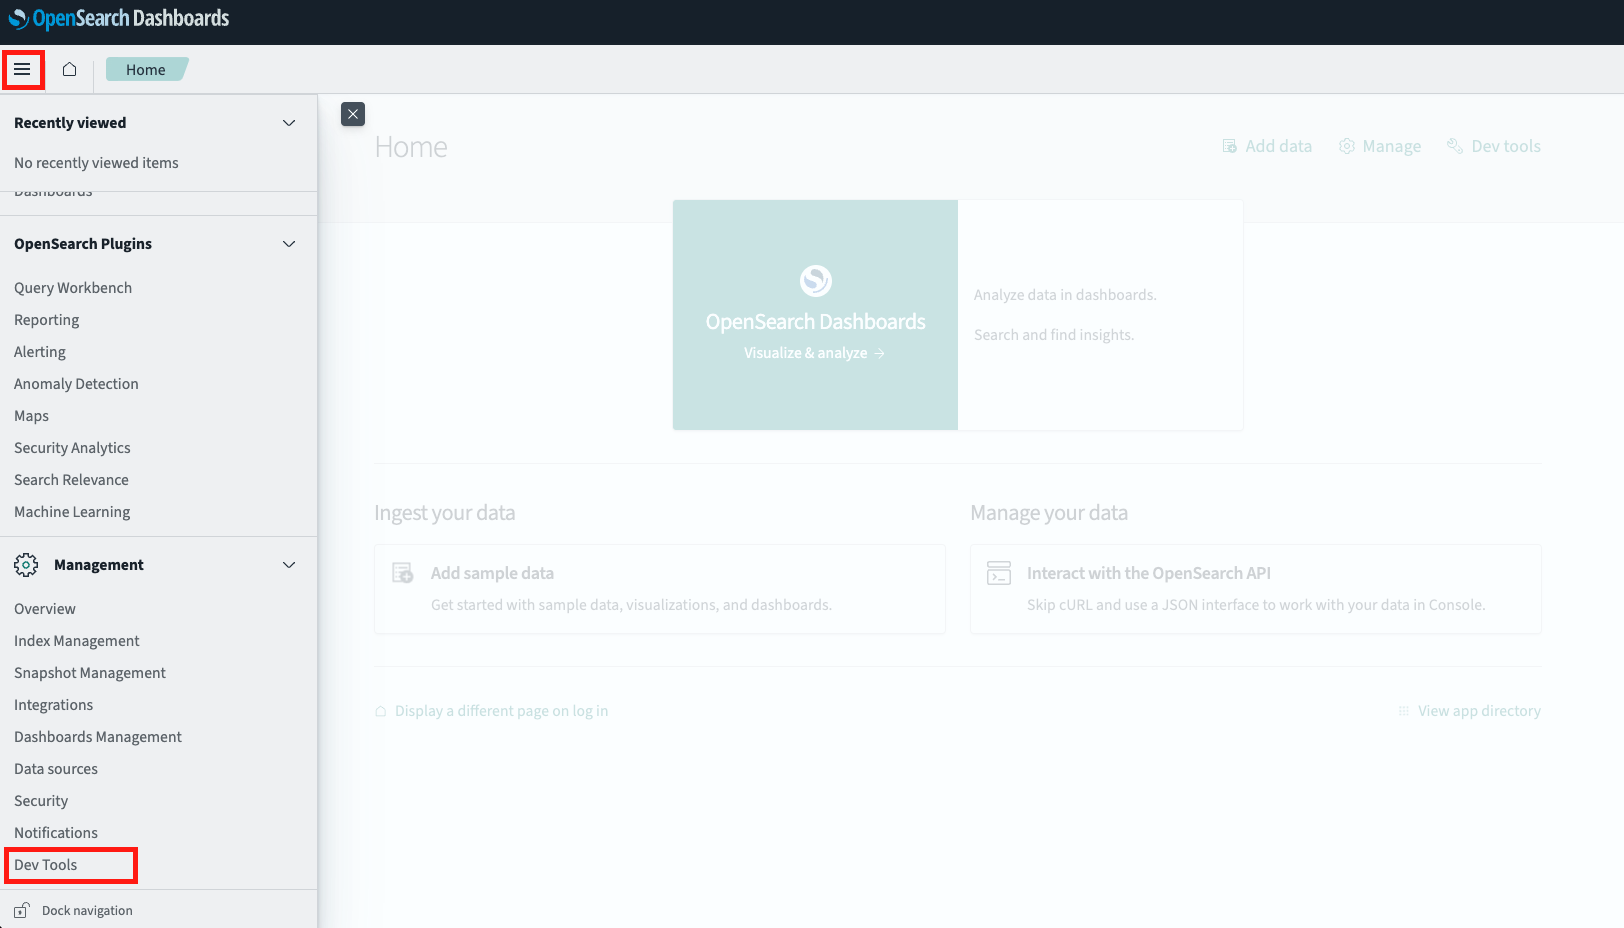Select the Home tab
The height and width of the screenshot is (928, 1624).
(x=146, y=69)
